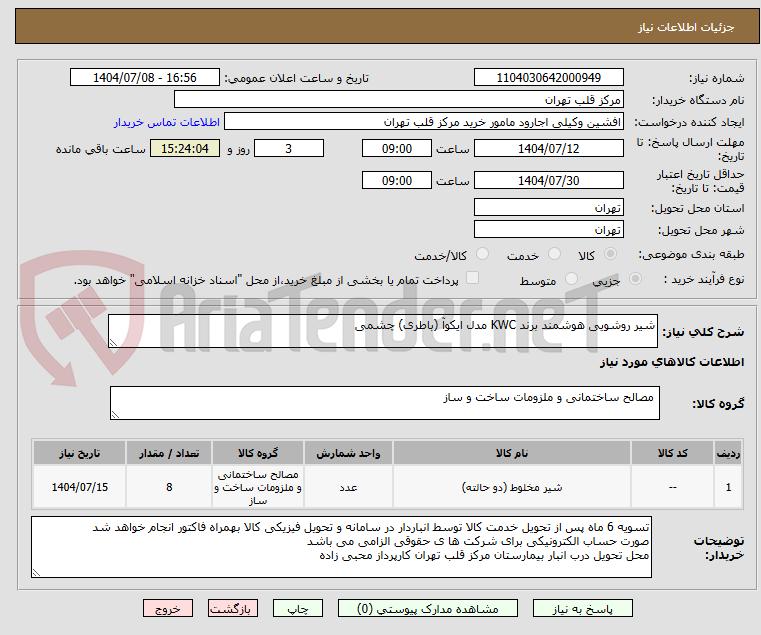
Task: Click the announcement date field 1404/07/08 - 16:56
Action: [x=145, y=78]
